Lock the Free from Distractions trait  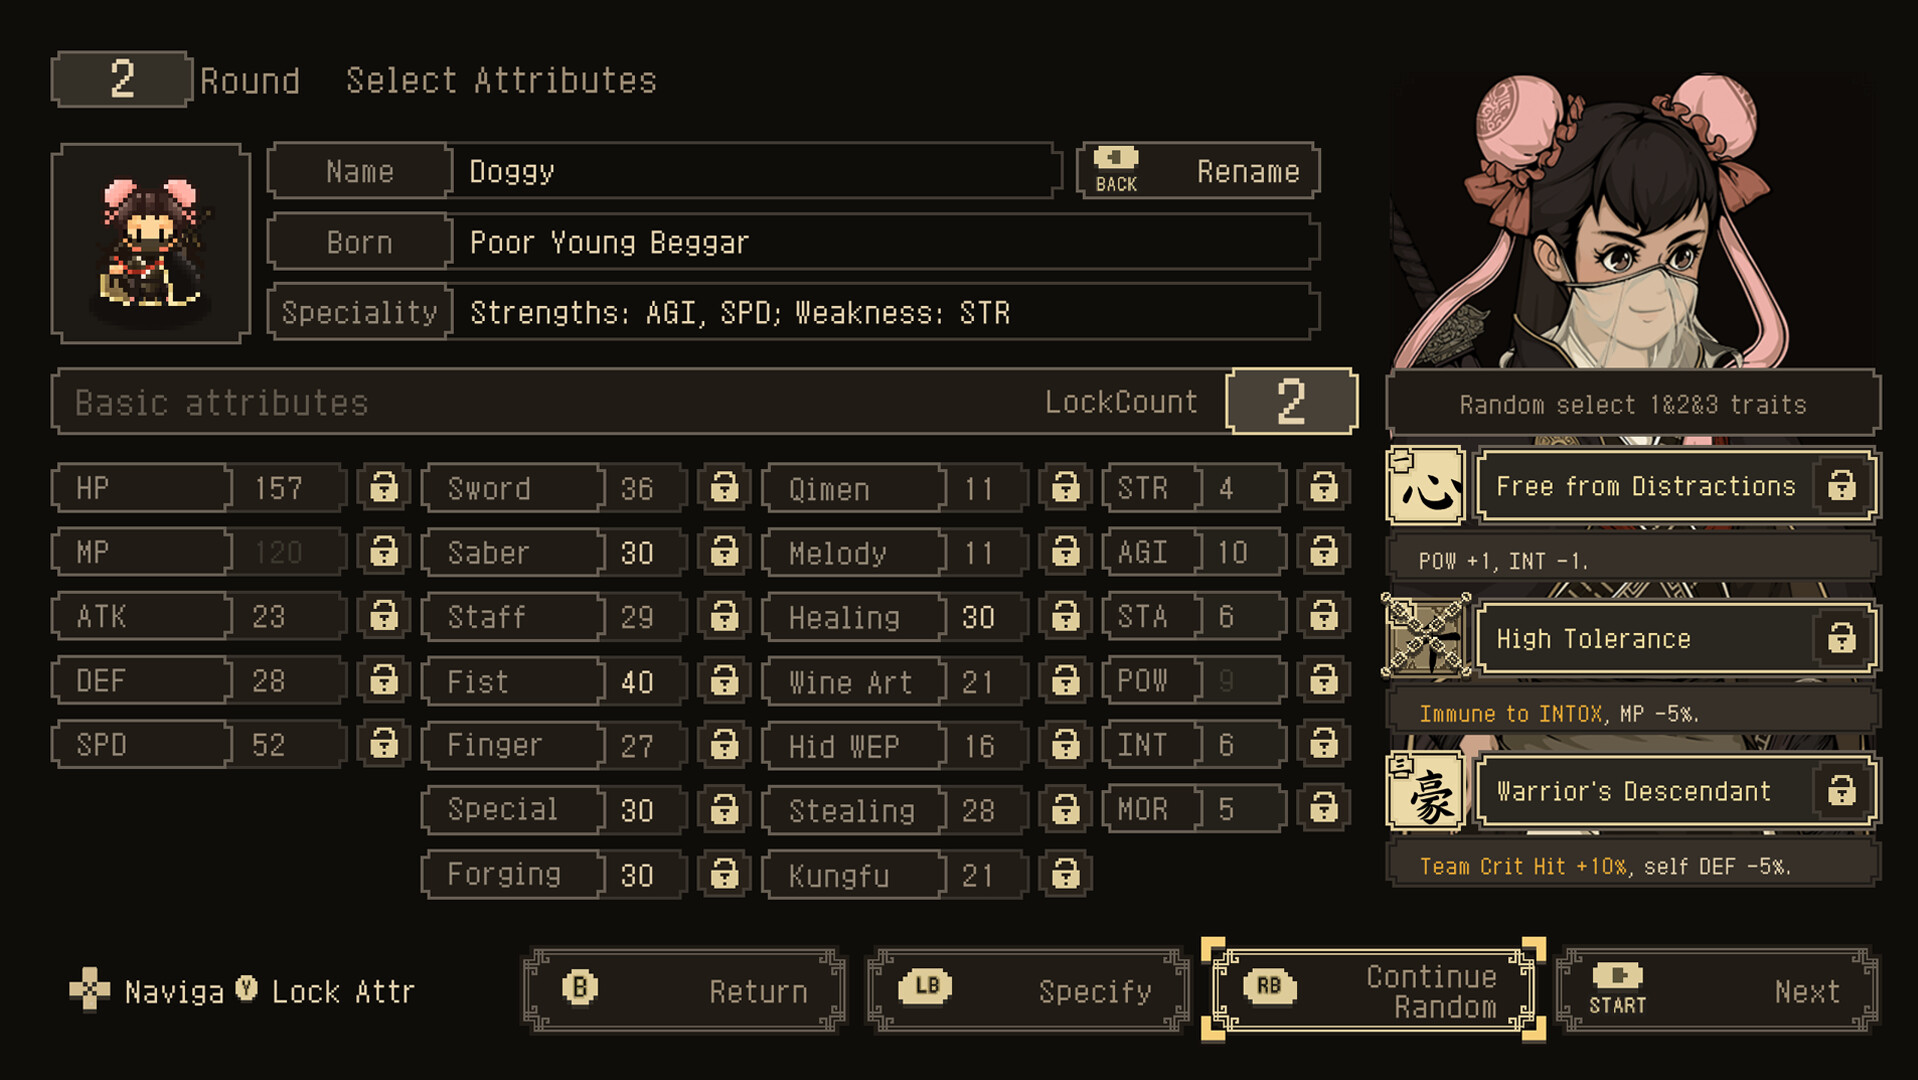(1842, 486)
